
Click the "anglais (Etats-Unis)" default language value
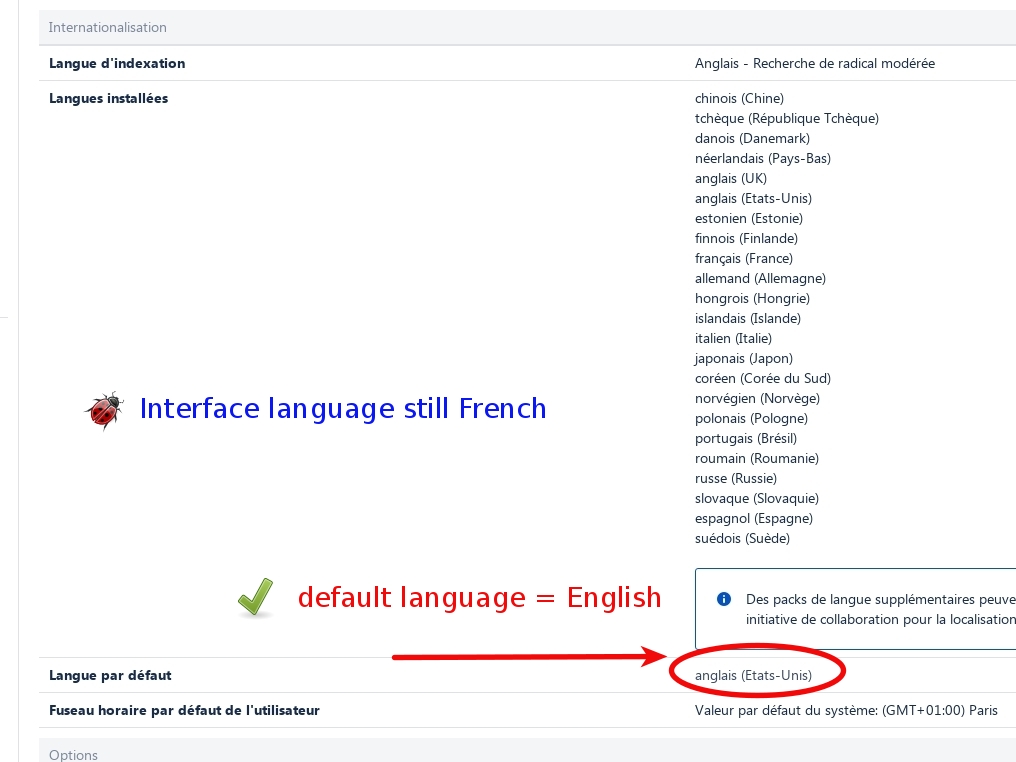[753, 676]
